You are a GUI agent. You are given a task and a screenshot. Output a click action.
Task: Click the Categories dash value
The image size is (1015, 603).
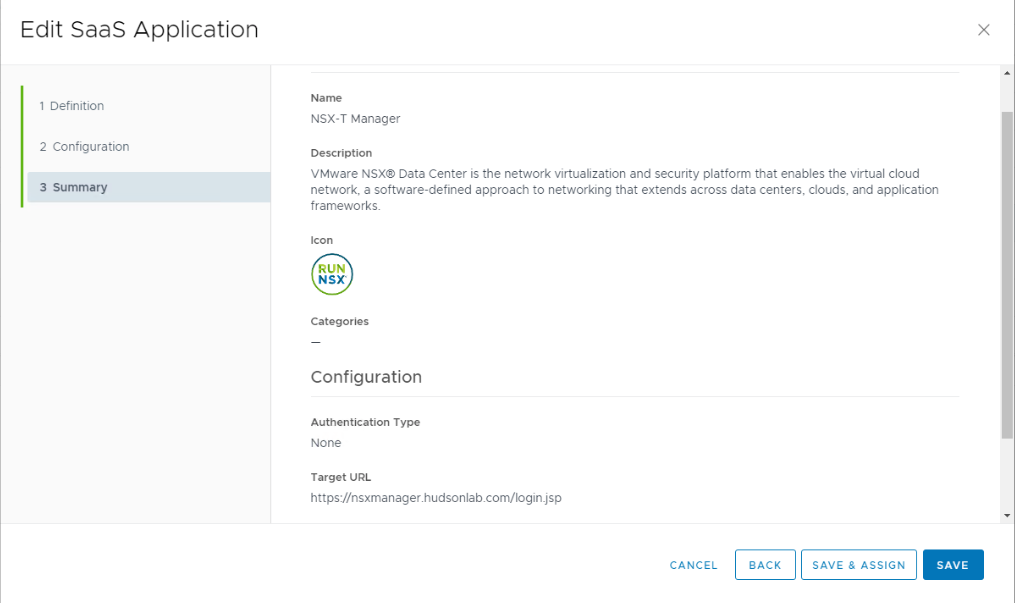click(316, 342)
